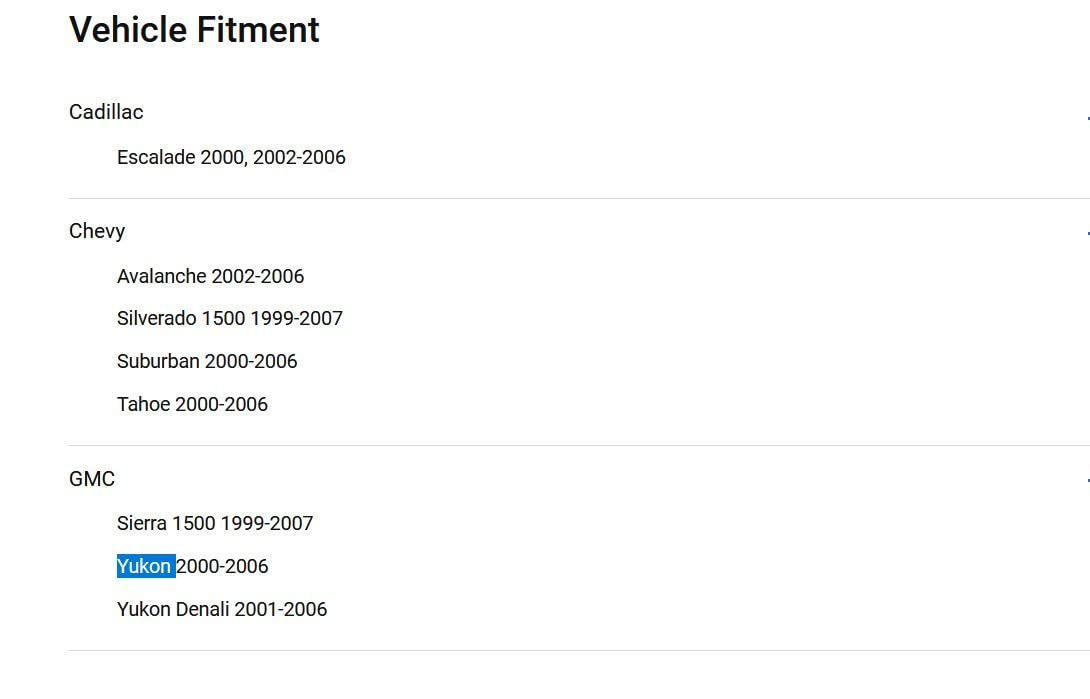Collapse the GMC fitment section header
This screenshot has height=699, width=1090.
tap(92, 479)
